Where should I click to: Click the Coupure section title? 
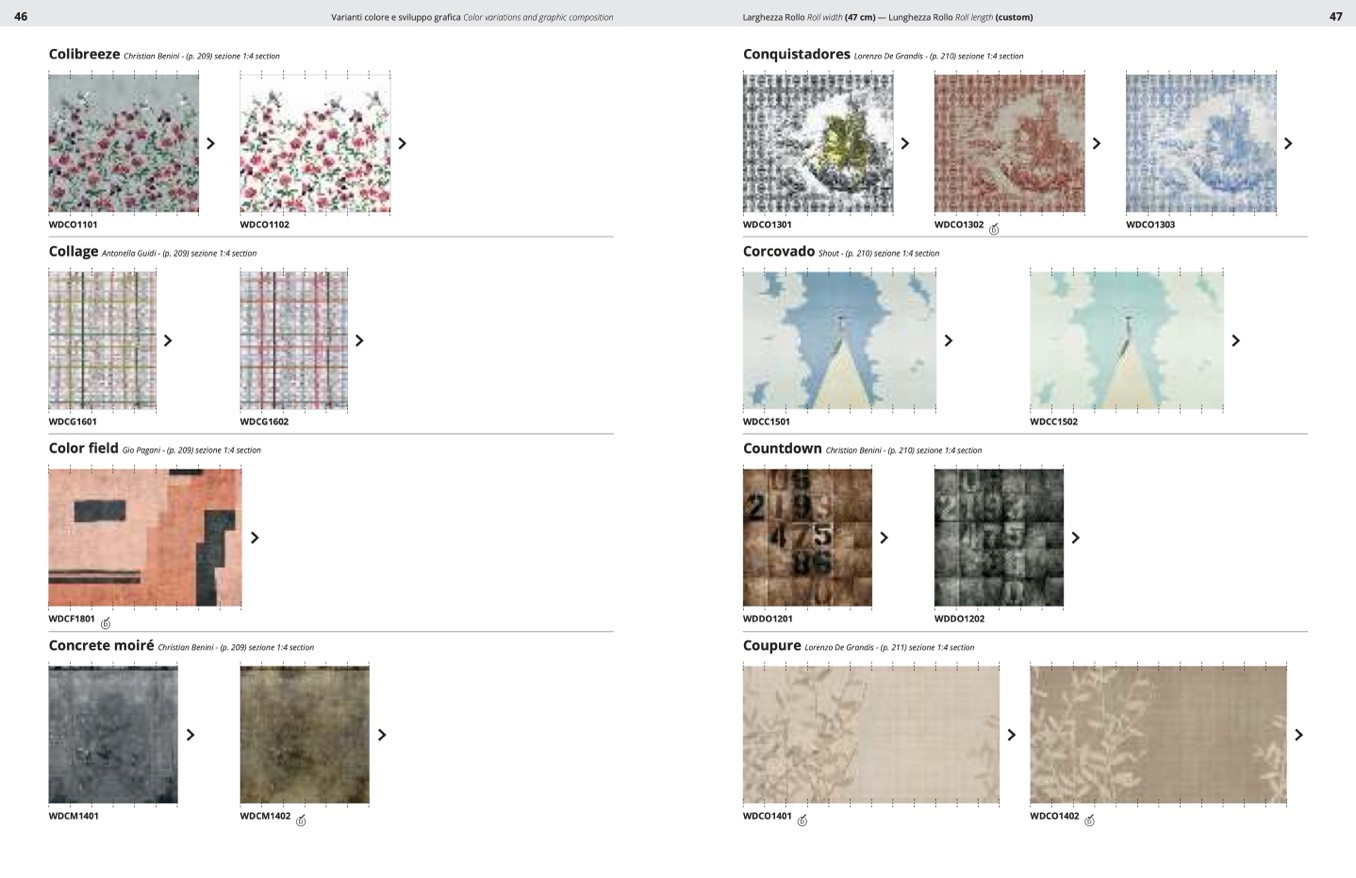[772, 646]
